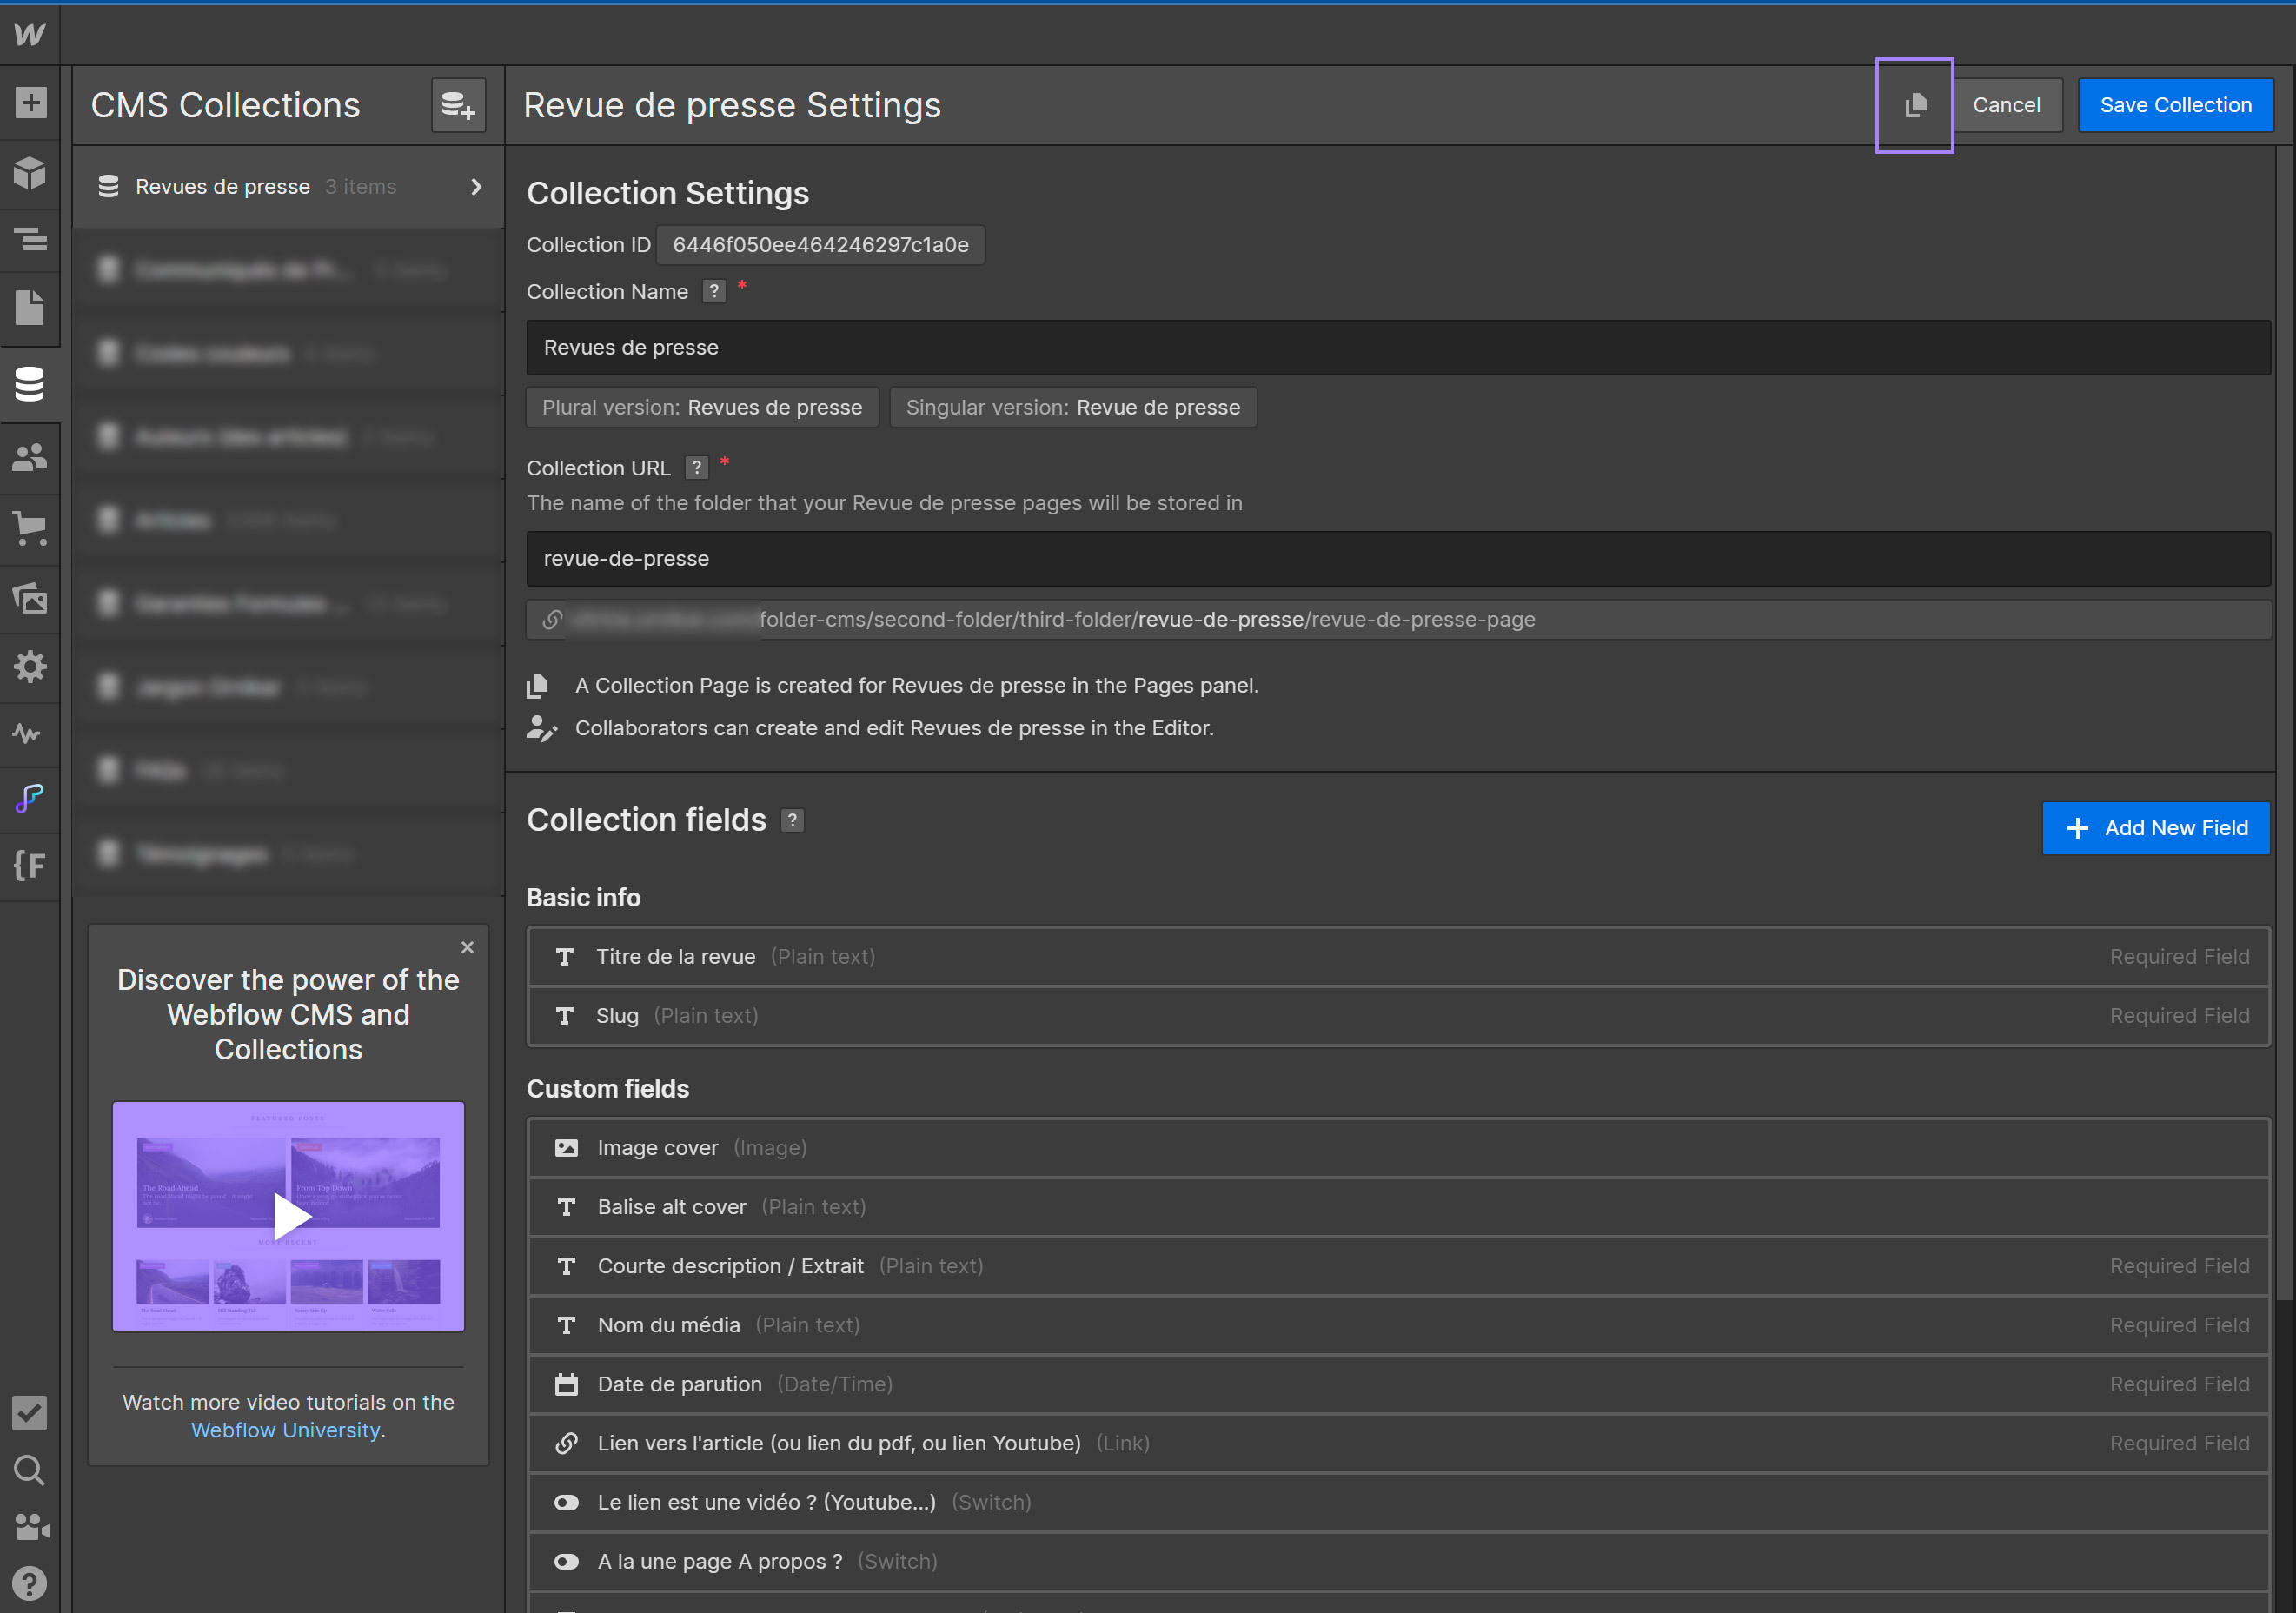Image resolution: width=2296 pixels, height=1613 pixels.
Task: Open the Components panel
Action: [x=30, y=173]
